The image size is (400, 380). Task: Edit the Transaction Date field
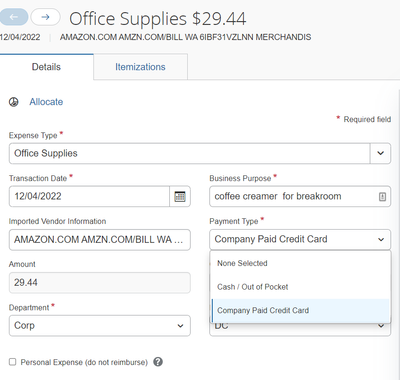click(x=89, y=196)
